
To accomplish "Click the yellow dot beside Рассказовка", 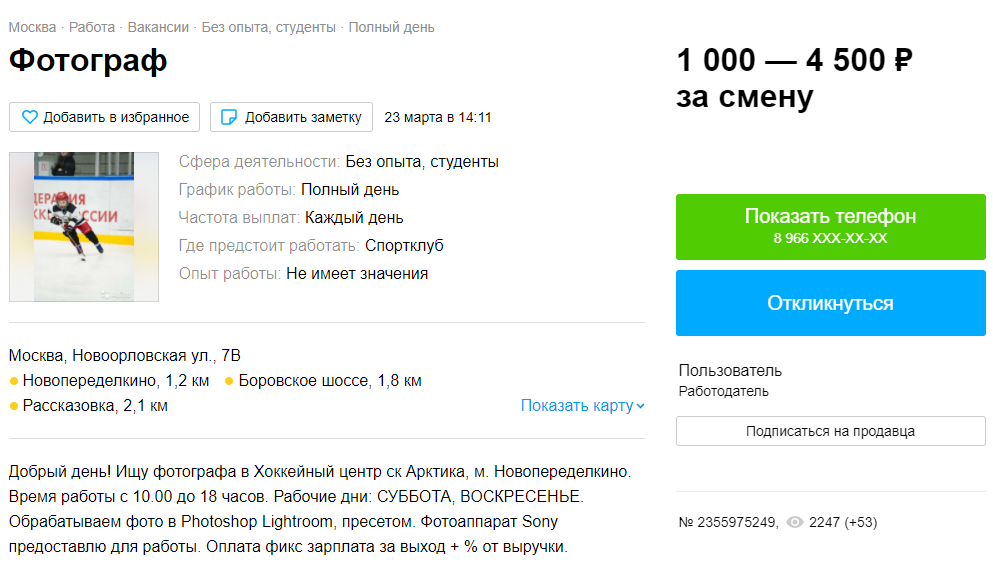I will pyautogui.click(x=14, y=406).
